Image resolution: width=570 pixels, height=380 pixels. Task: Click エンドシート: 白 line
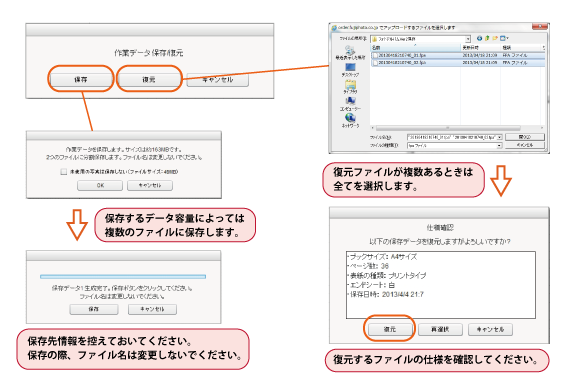point(372,285)
